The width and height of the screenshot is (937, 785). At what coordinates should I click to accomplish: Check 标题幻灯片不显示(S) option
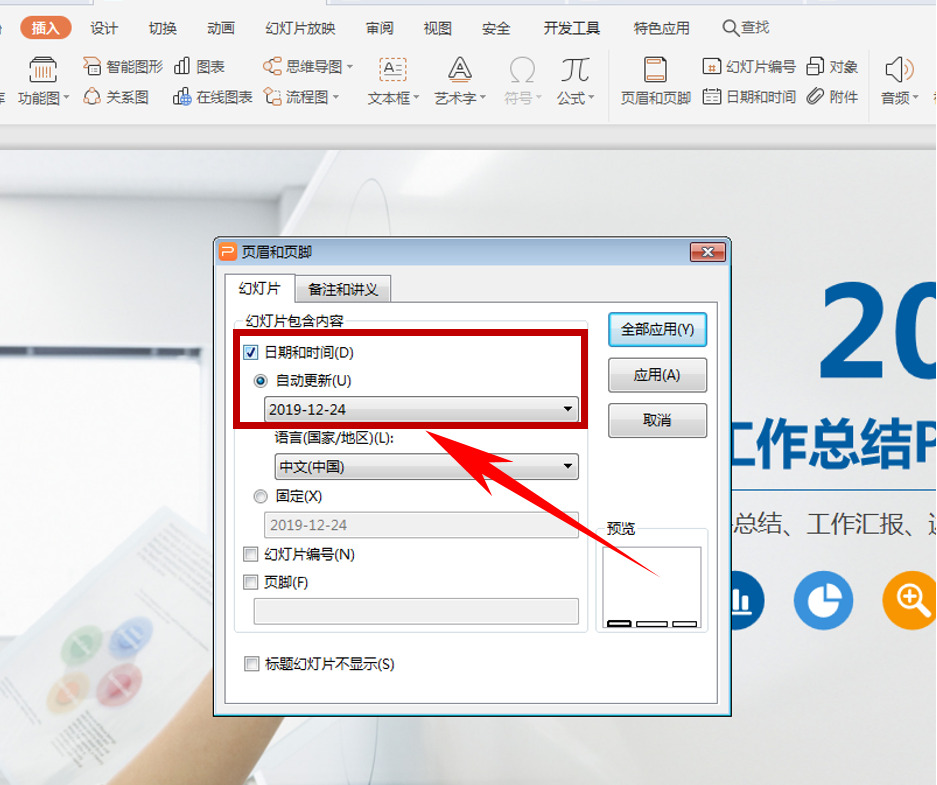point(252,664)
